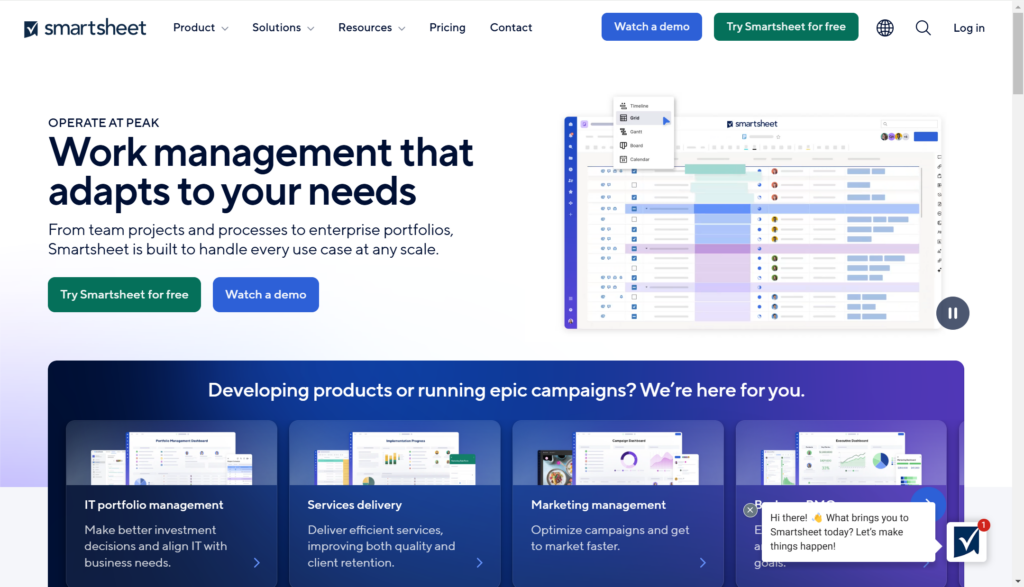Image resolution: width=1024 pixels, height=587 pixels.
Task: Click arrow on Marketing management card
Action: point(703,563)
